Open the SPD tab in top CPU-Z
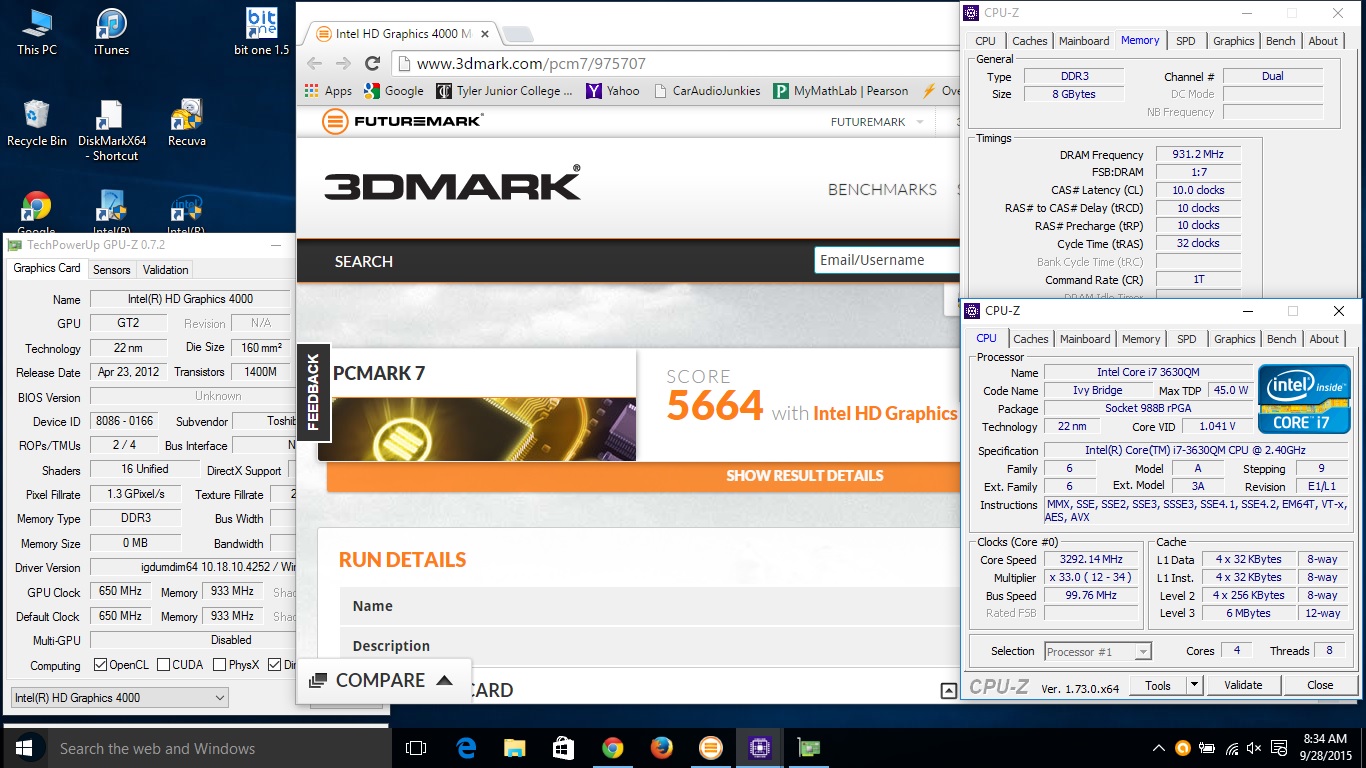 pos(1185,41)
